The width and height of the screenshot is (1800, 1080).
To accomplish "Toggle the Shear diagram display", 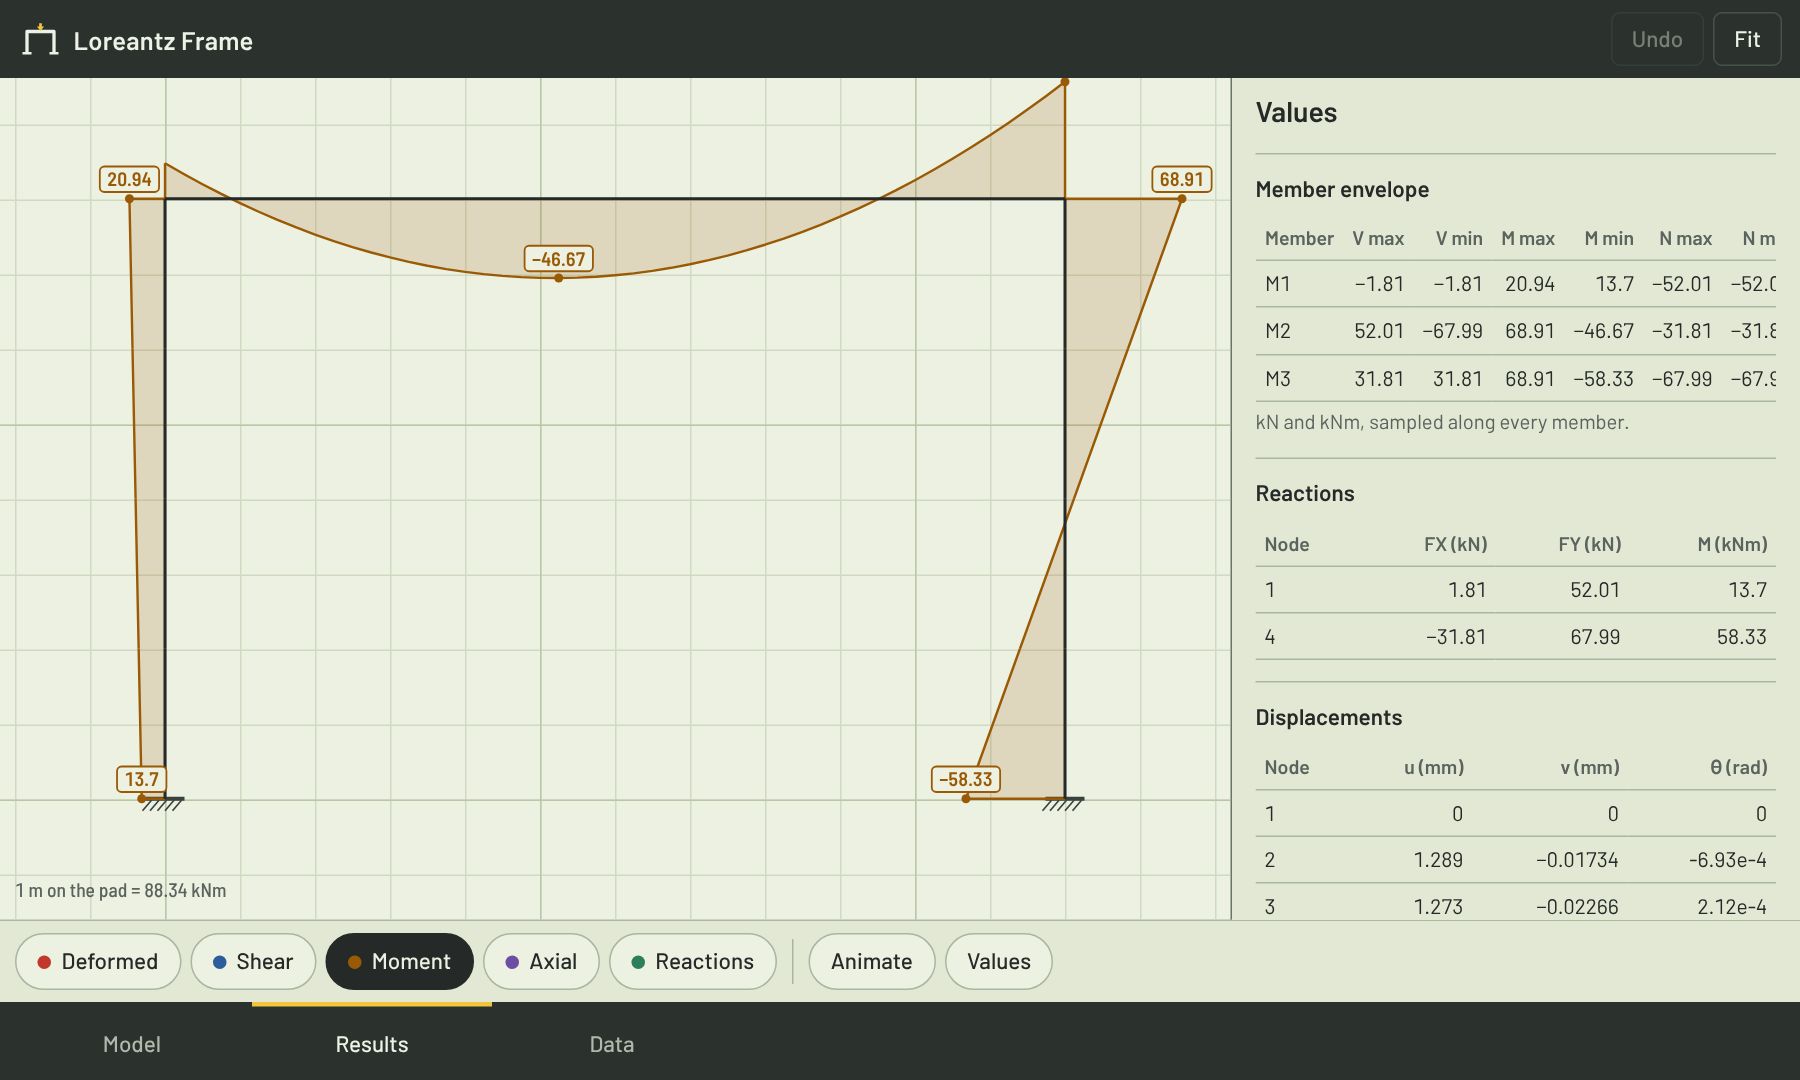I will click(x=253, y=962).
